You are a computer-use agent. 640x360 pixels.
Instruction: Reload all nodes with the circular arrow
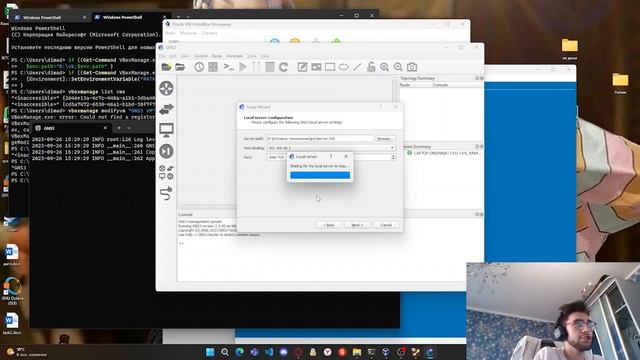284,67
